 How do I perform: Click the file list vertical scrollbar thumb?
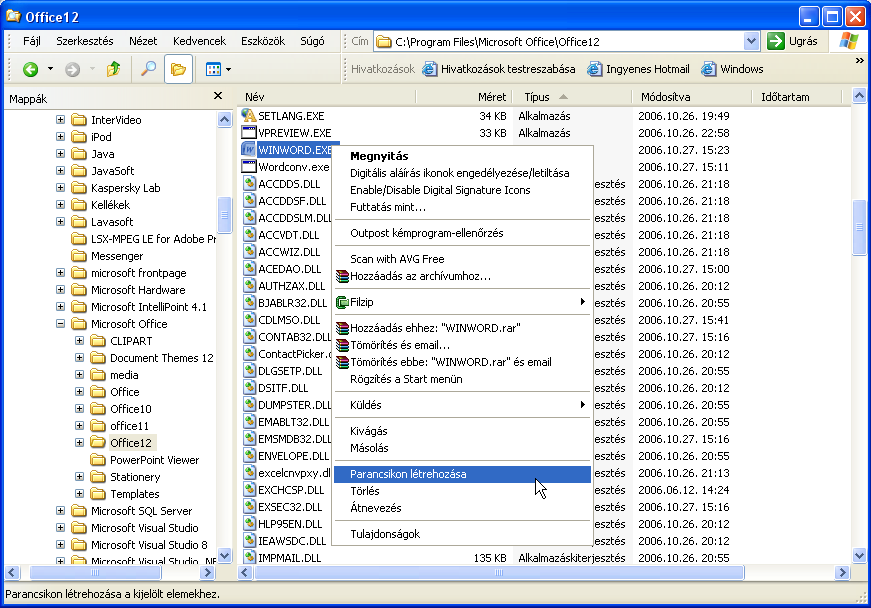(x=859, y=227)
